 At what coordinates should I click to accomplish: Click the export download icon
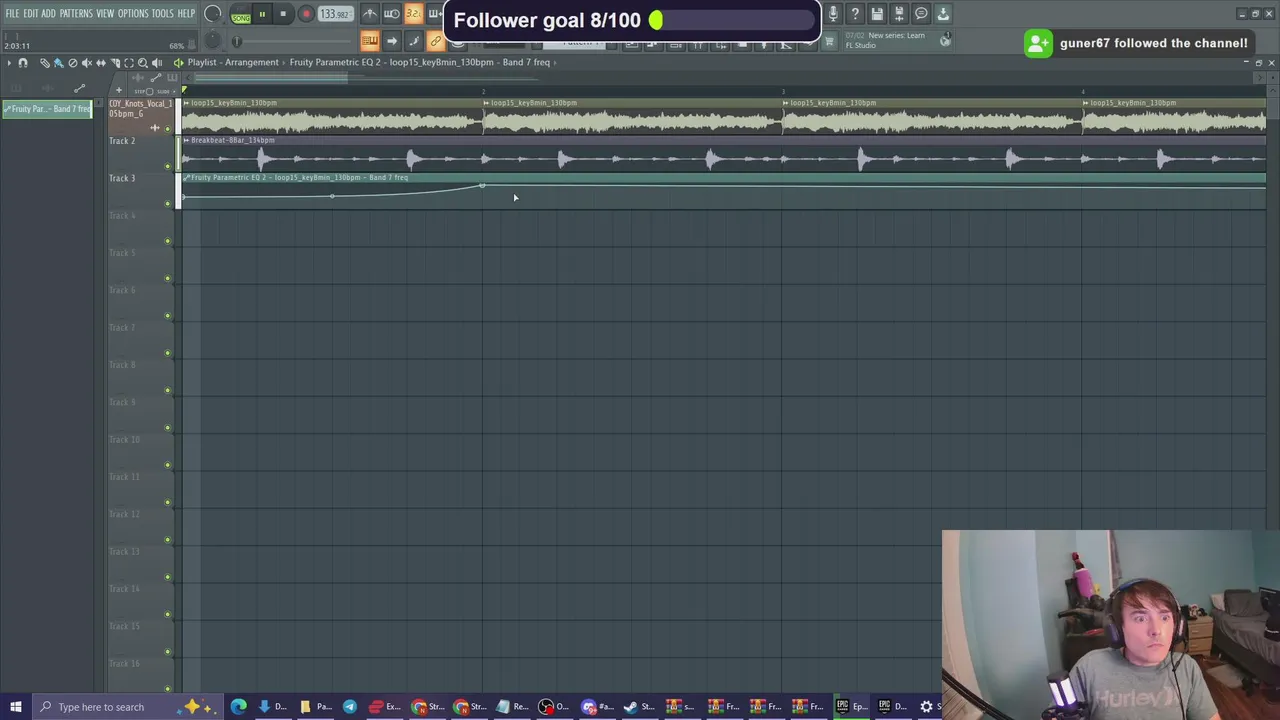coord(943,14)
